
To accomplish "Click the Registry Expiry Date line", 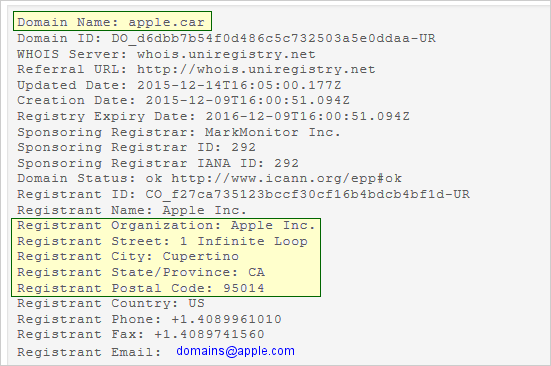I will click(213, 116).
